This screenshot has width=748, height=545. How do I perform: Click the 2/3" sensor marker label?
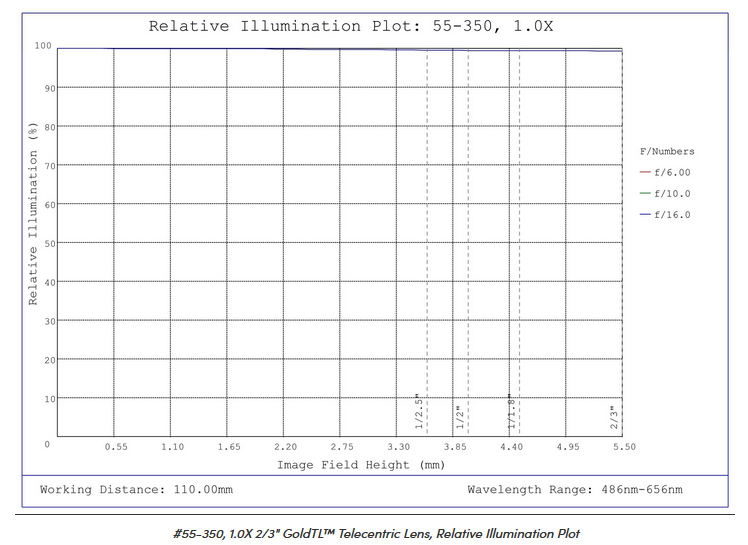click(614, 416)
